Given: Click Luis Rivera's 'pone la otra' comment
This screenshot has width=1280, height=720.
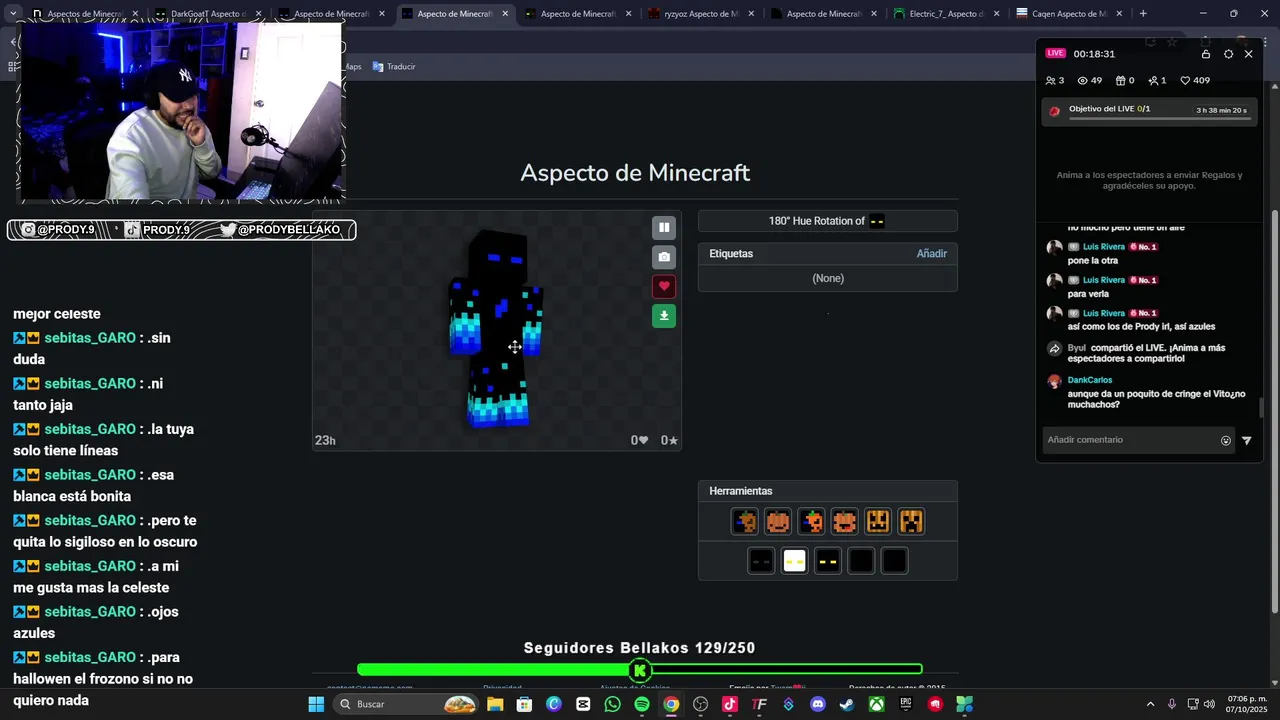Looking at the screenshot, I should tap(1092, 261).
